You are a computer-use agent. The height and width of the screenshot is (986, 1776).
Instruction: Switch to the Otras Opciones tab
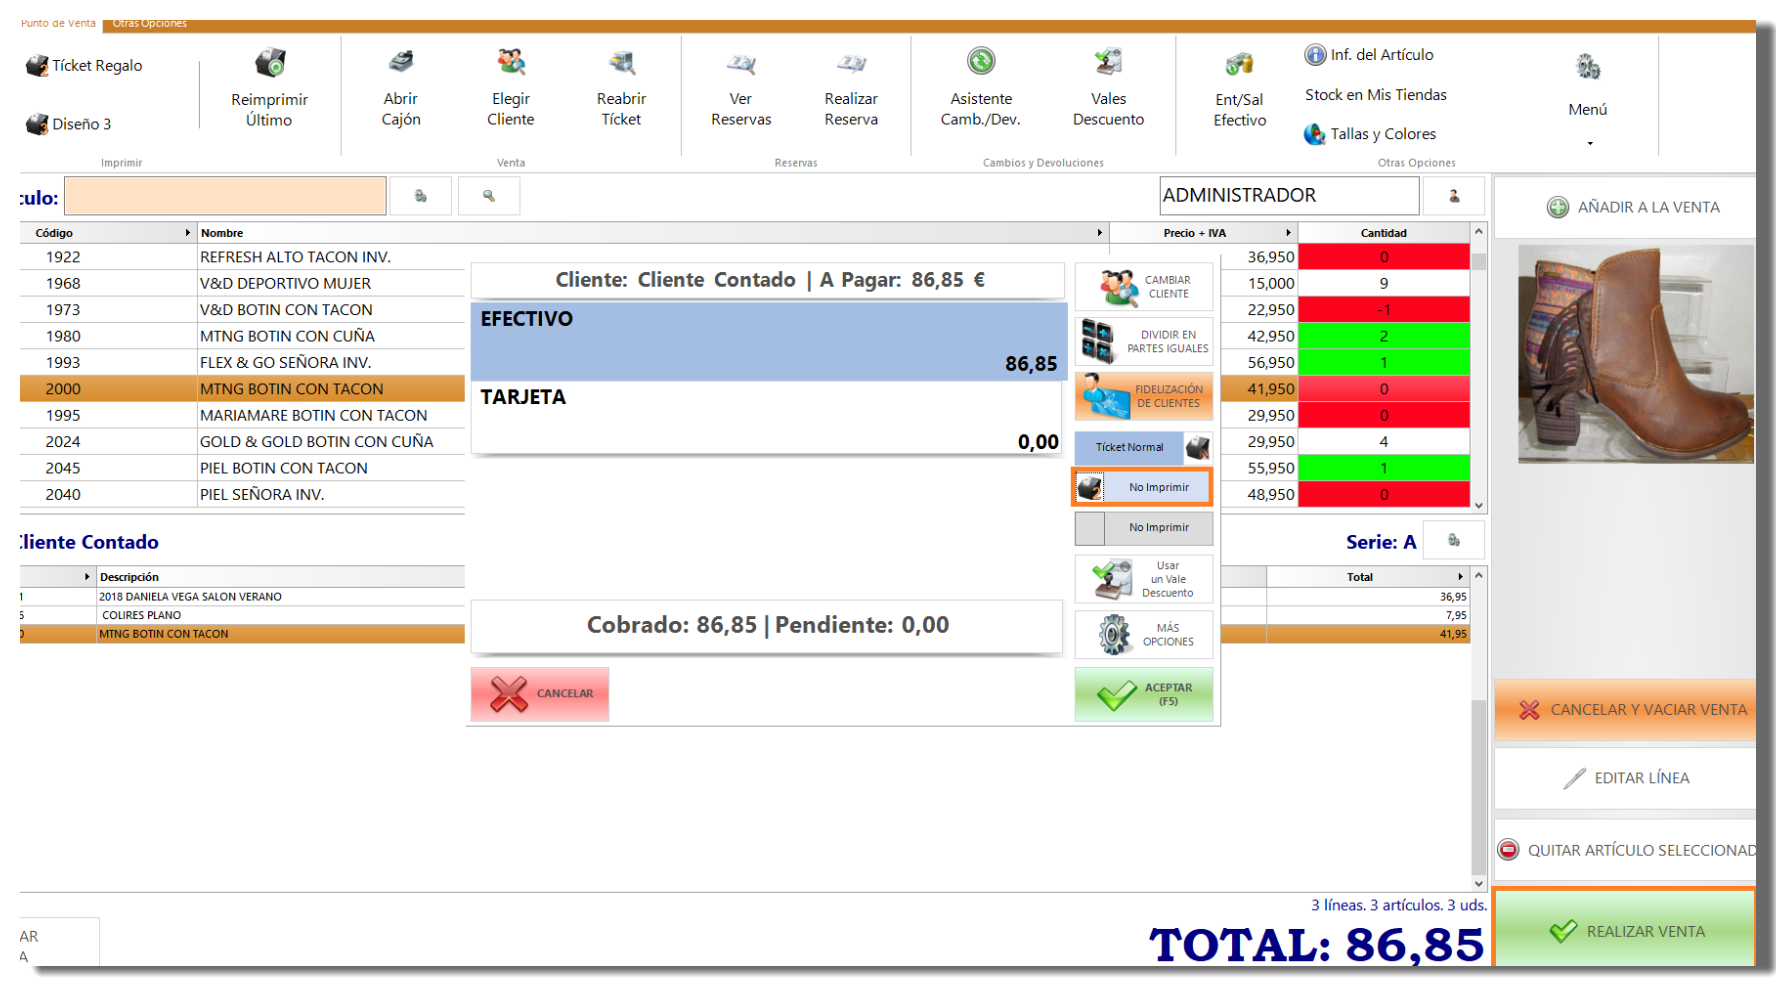pyautogui.click(x=149, y=23)
